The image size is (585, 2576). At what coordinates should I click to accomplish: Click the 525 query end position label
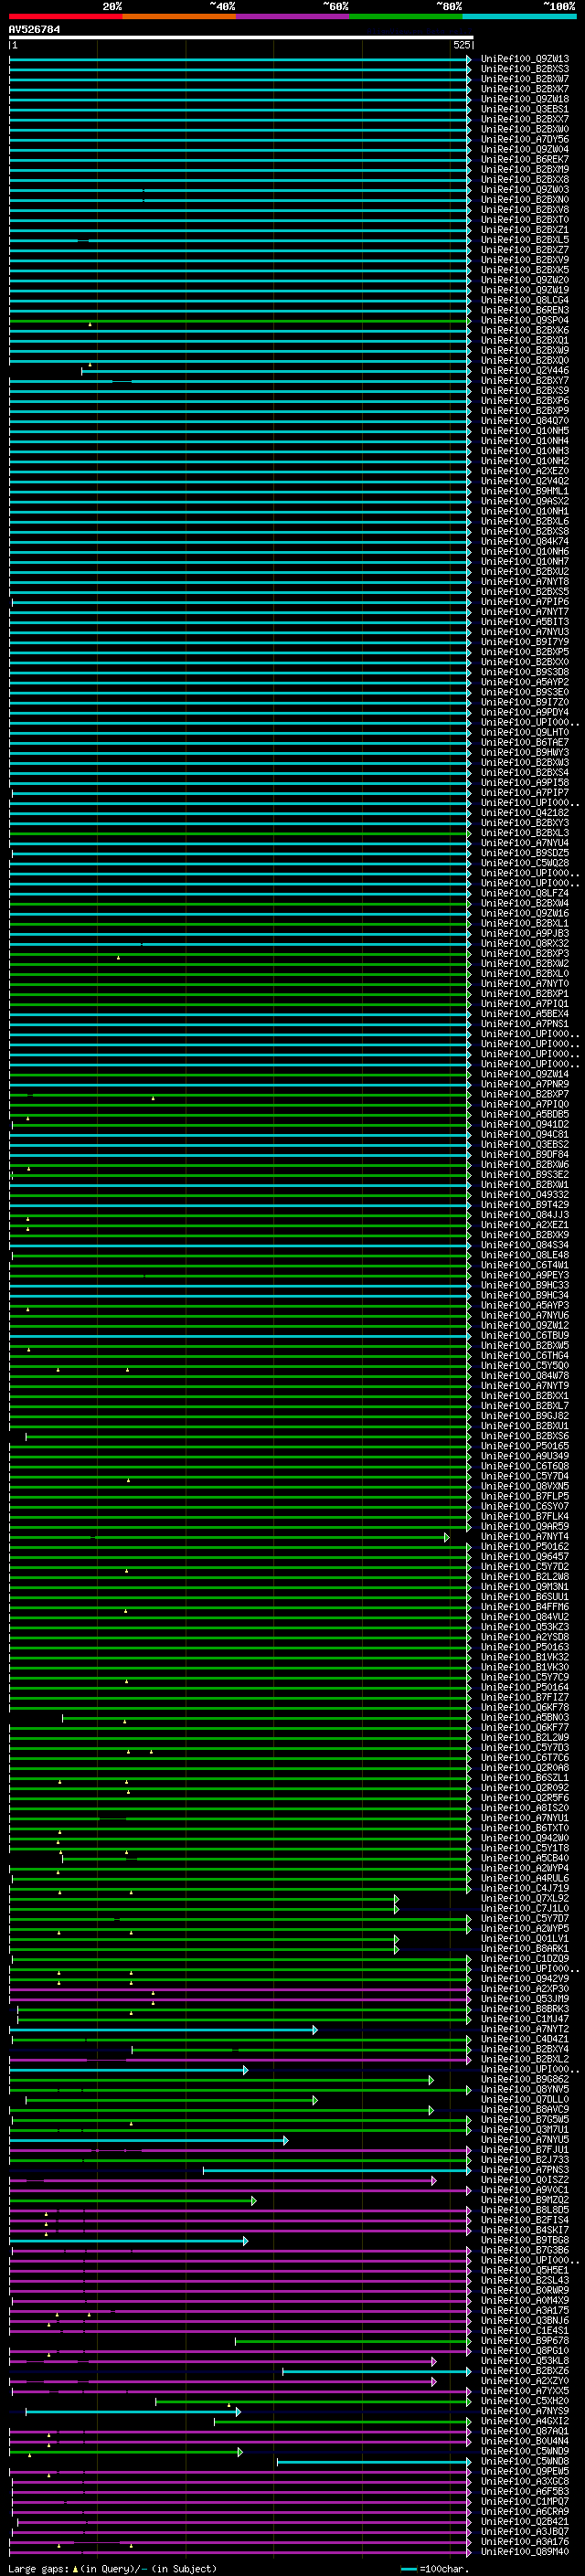[461, 45]
